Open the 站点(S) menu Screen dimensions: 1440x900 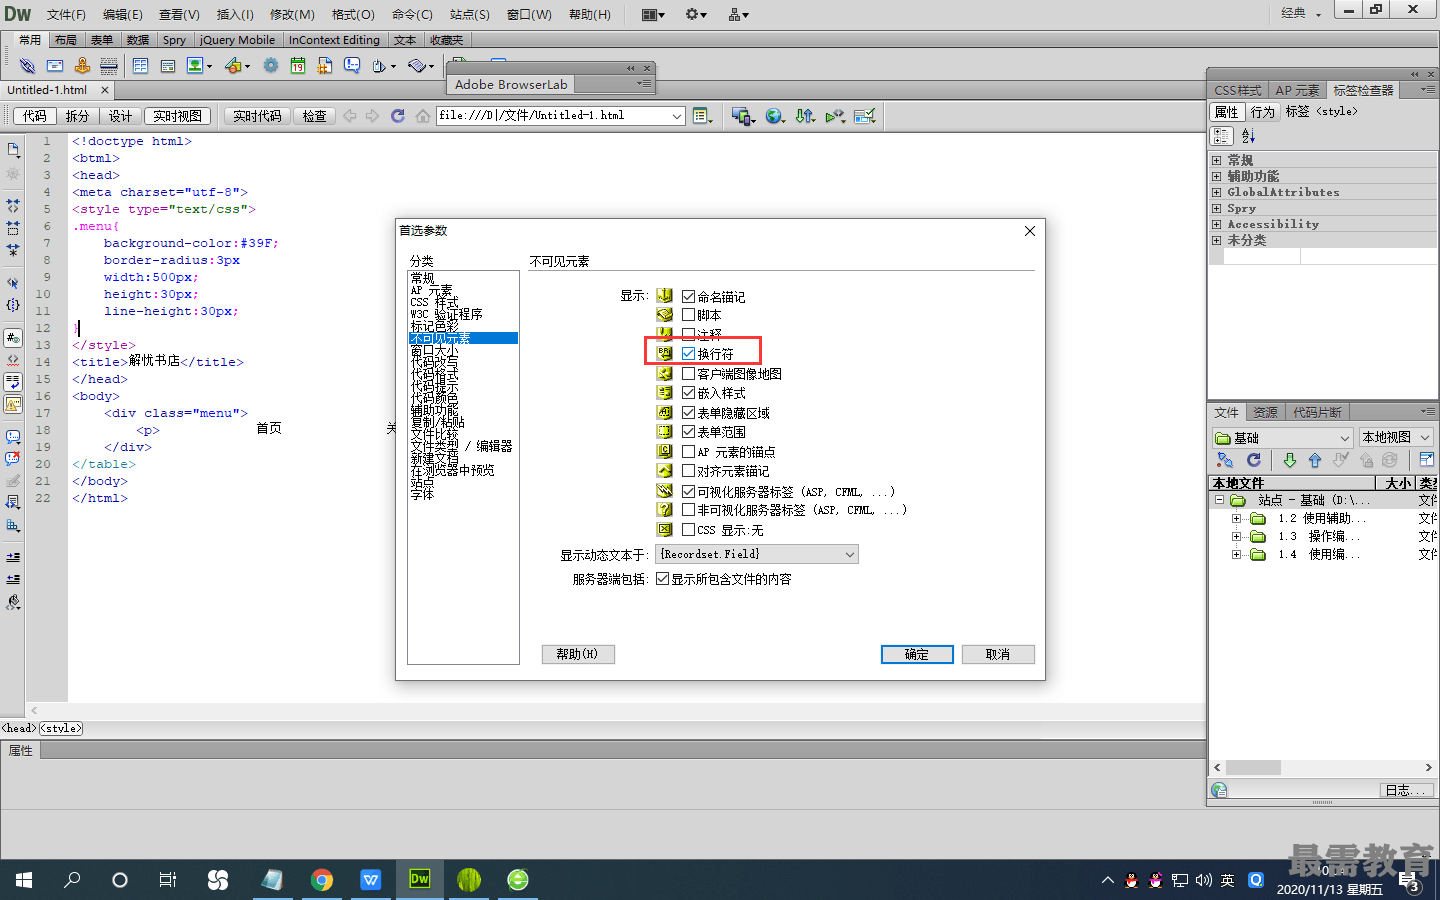[470, 14]
